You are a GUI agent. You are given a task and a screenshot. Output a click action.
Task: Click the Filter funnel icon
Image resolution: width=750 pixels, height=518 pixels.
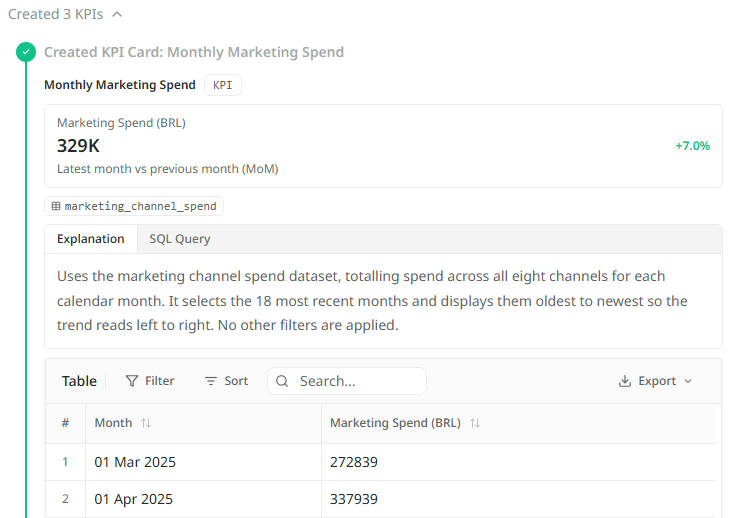click(x=132, y=381)
